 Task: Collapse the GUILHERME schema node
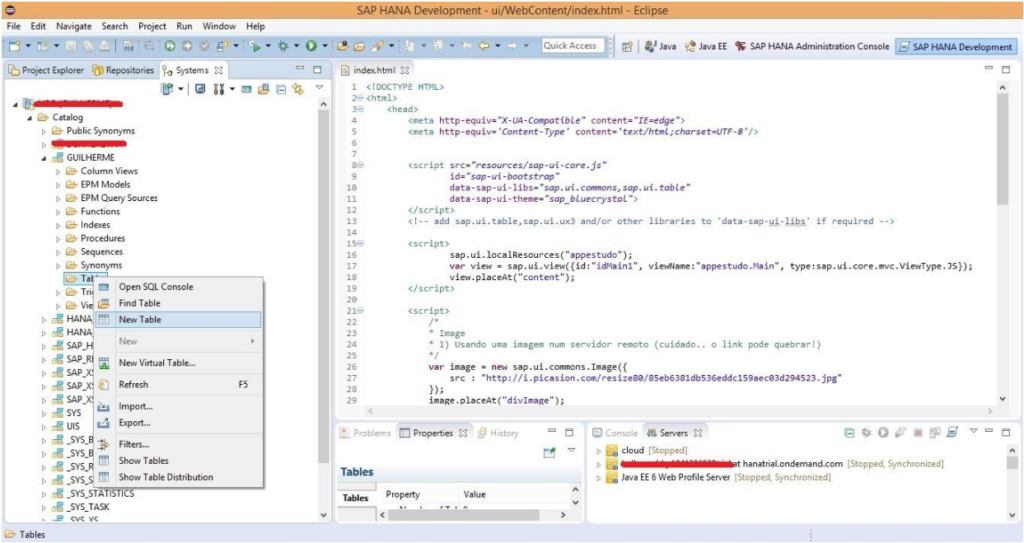click(44, 158)
